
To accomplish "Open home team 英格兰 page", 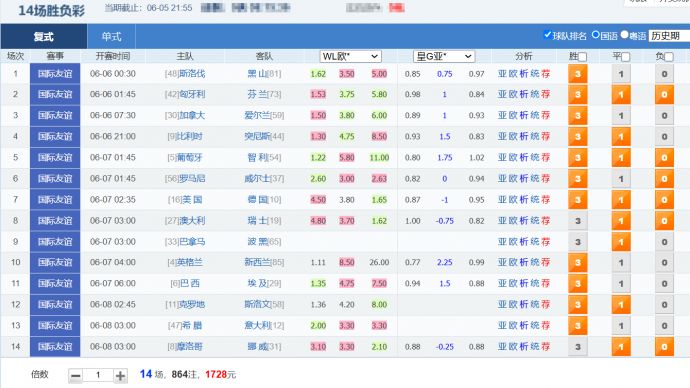I will (x=190, y=263).
